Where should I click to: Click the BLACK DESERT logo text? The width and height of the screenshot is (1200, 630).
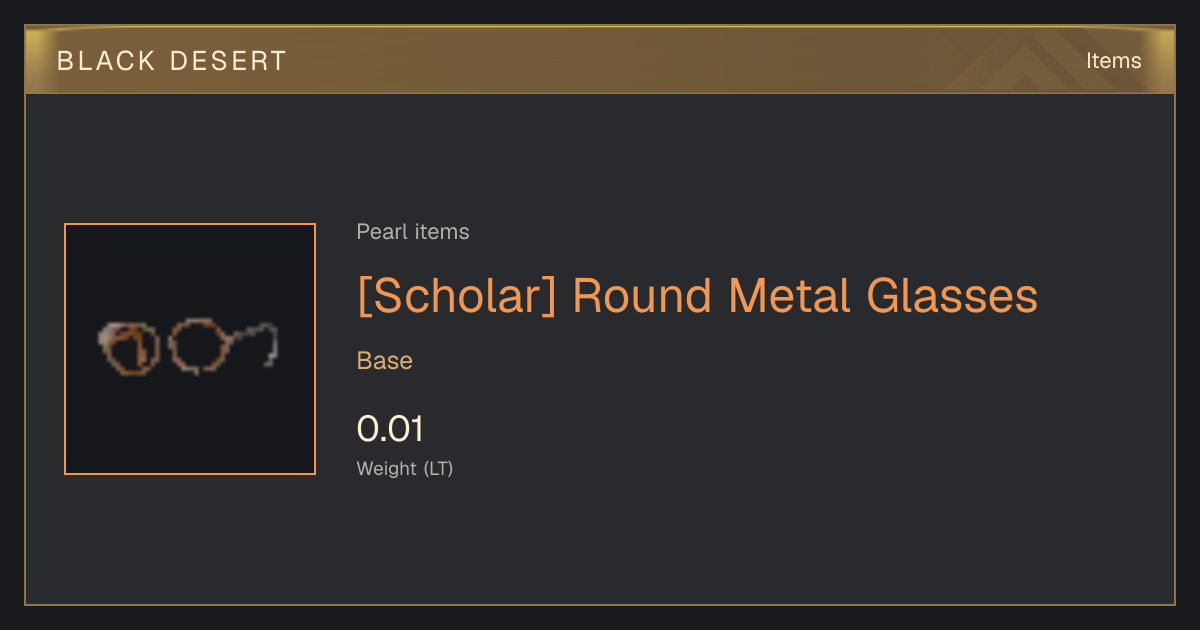coord(172,61)
